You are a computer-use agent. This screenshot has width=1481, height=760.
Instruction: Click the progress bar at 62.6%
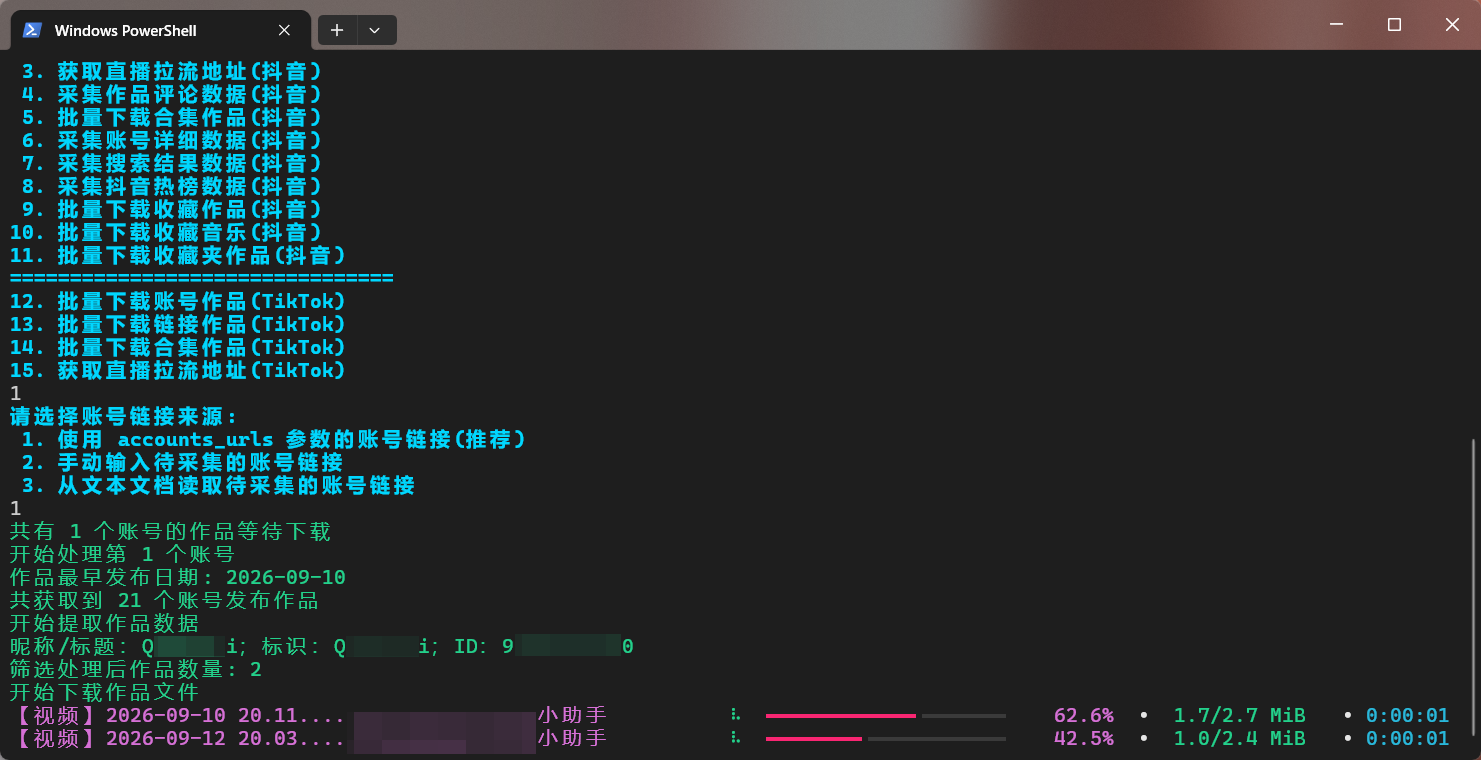click(x=886, y=715)
